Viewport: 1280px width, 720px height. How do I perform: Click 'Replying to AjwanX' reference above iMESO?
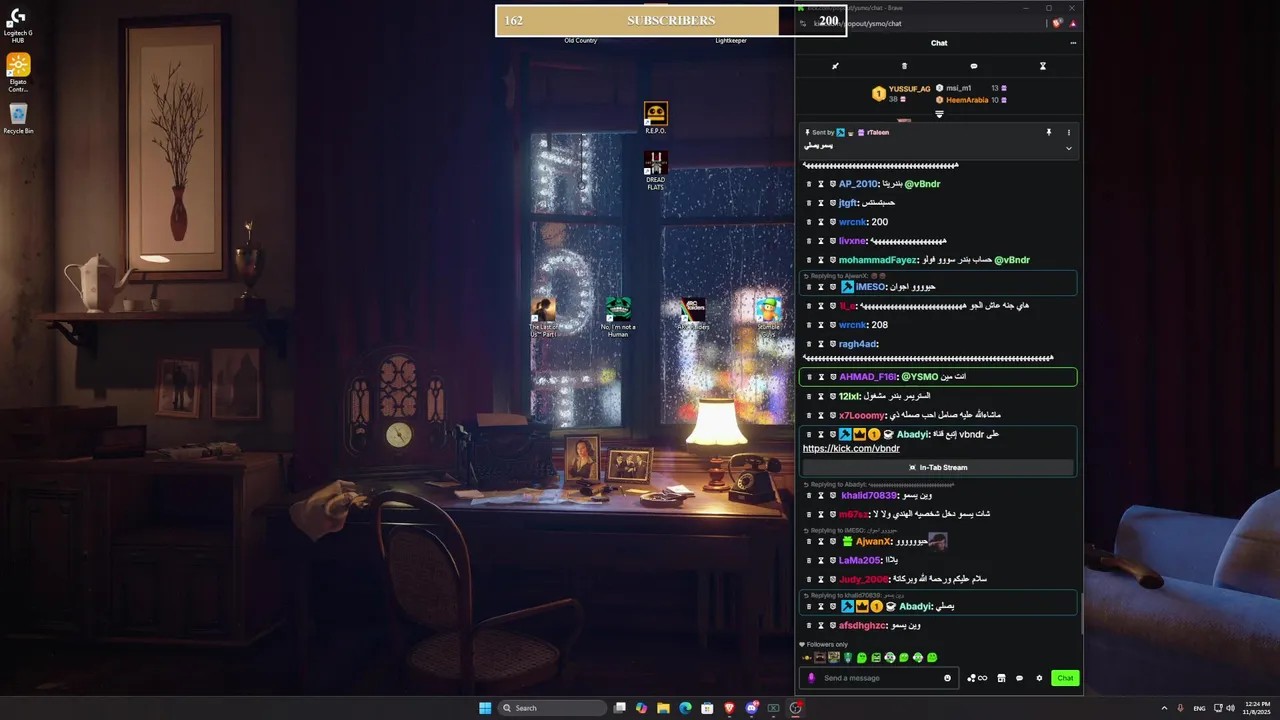(843, 276)
